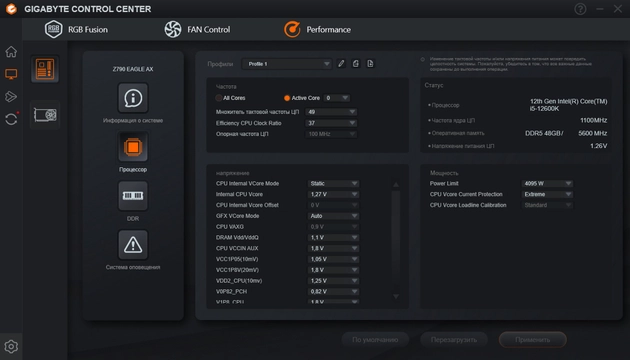
Task: Click the FAN Control fan icon
Action: coord(173,29)
